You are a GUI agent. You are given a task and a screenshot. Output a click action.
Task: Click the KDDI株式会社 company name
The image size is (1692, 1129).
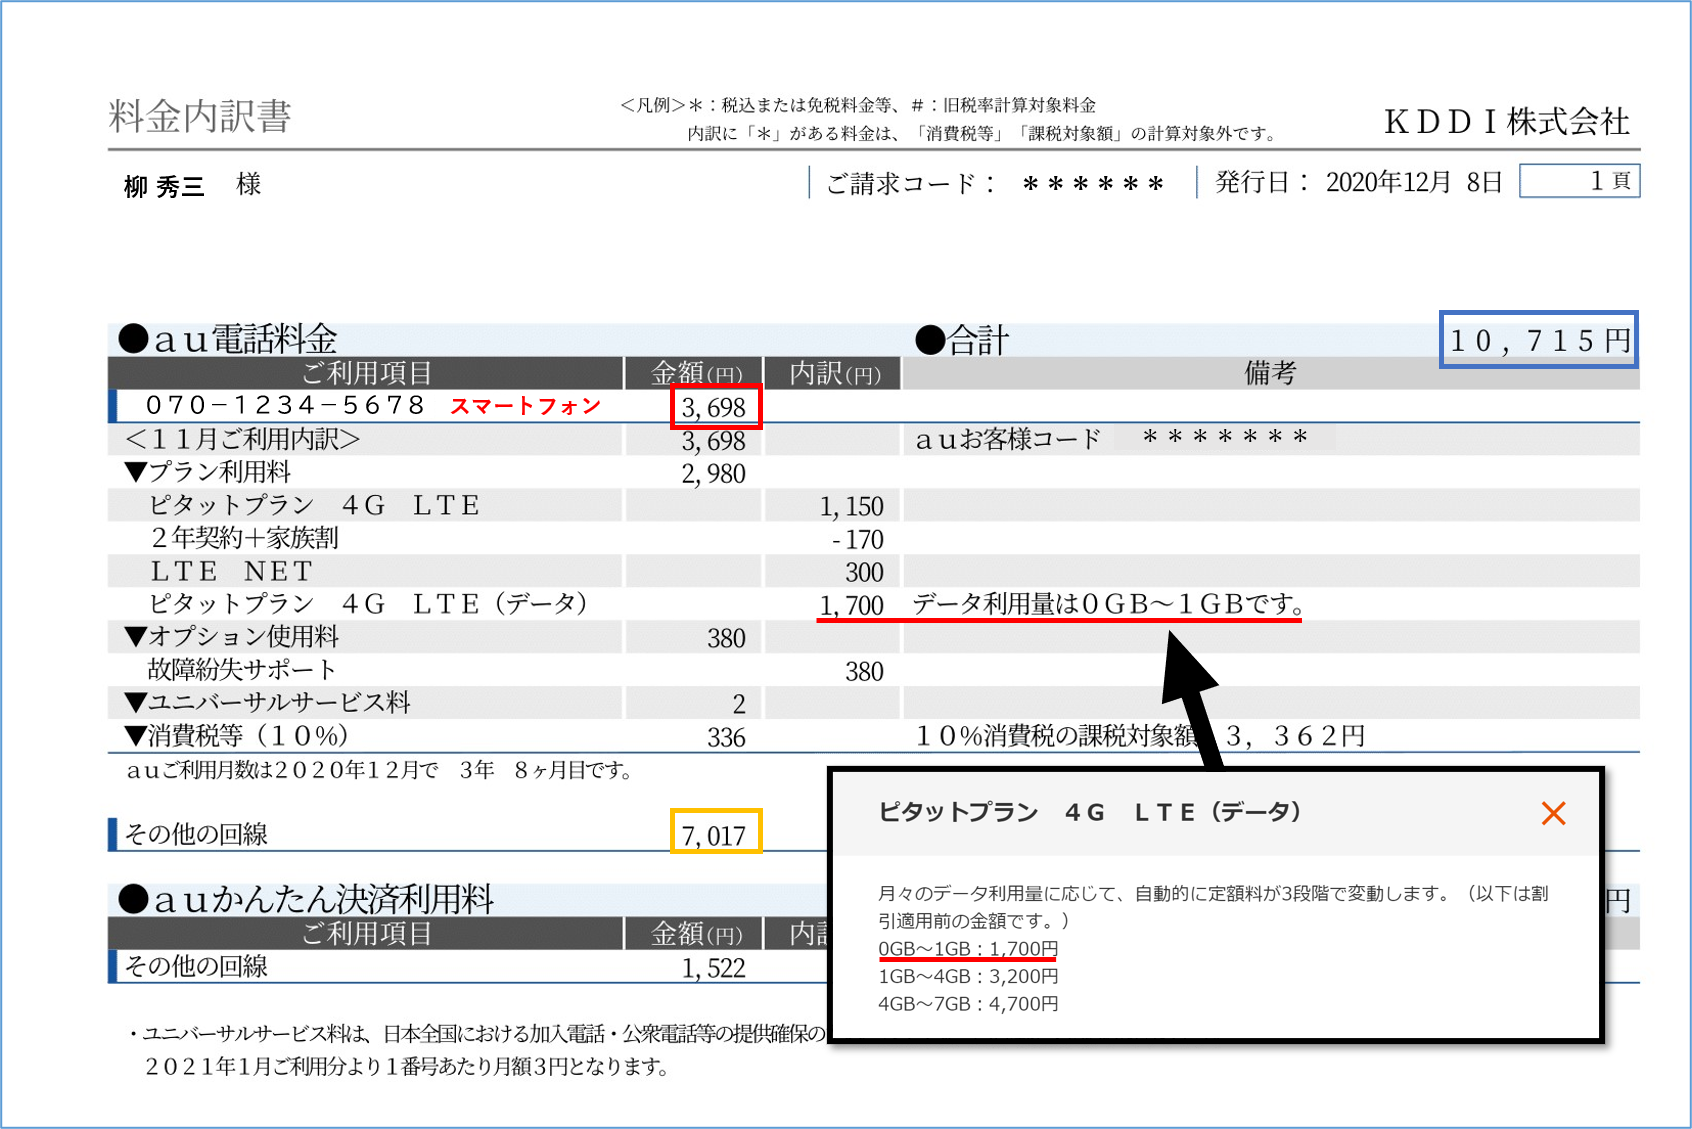coord(1507,122)
